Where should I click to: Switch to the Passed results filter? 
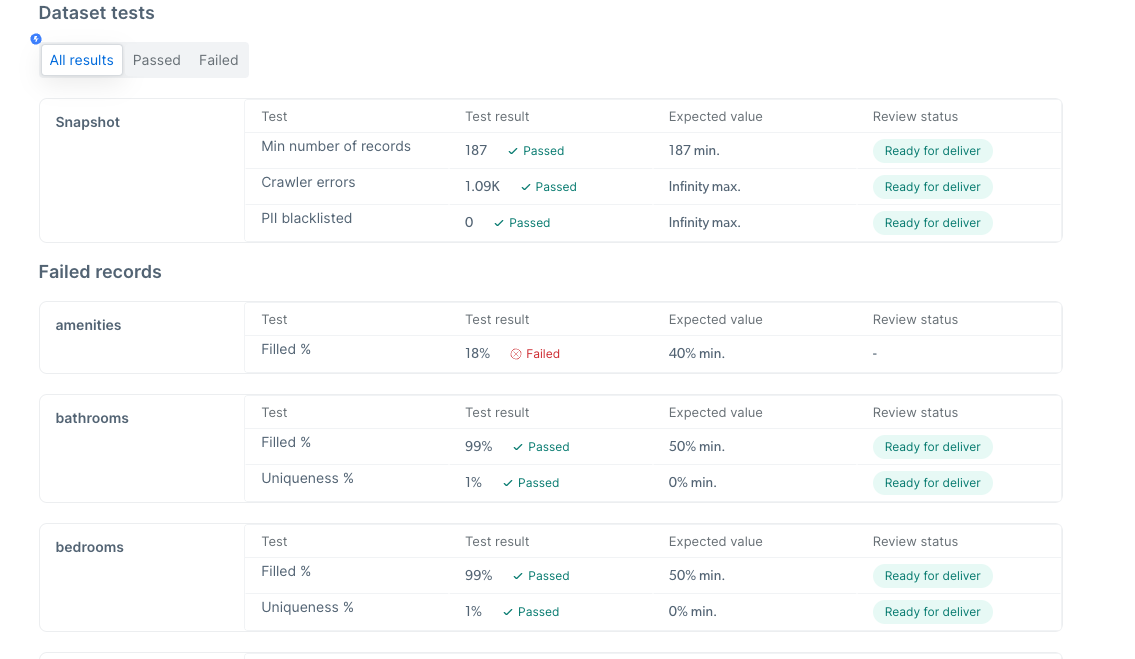(x=156, y=59)
